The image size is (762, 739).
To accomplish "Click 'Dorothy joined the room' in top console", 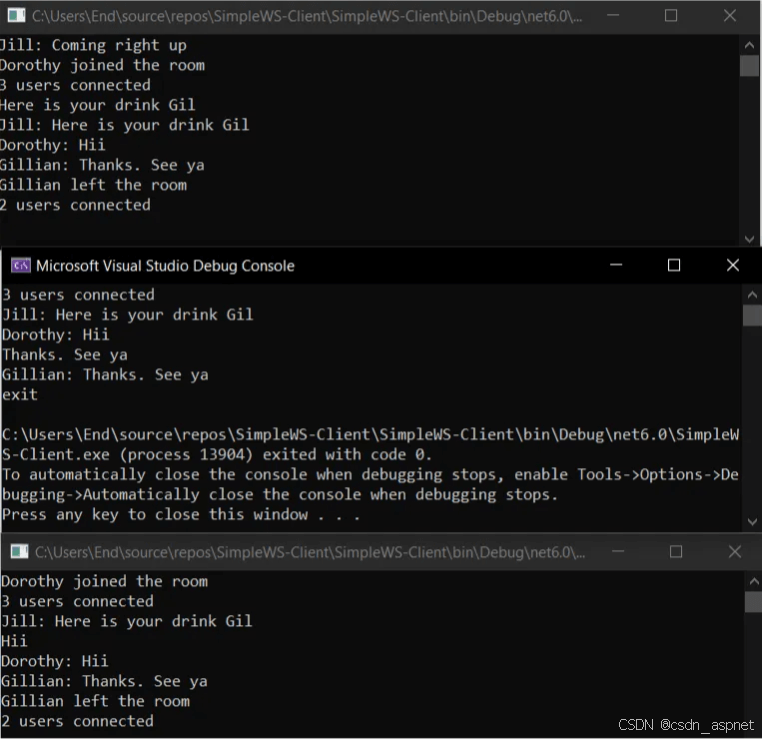I will click(x=103, y=66).
